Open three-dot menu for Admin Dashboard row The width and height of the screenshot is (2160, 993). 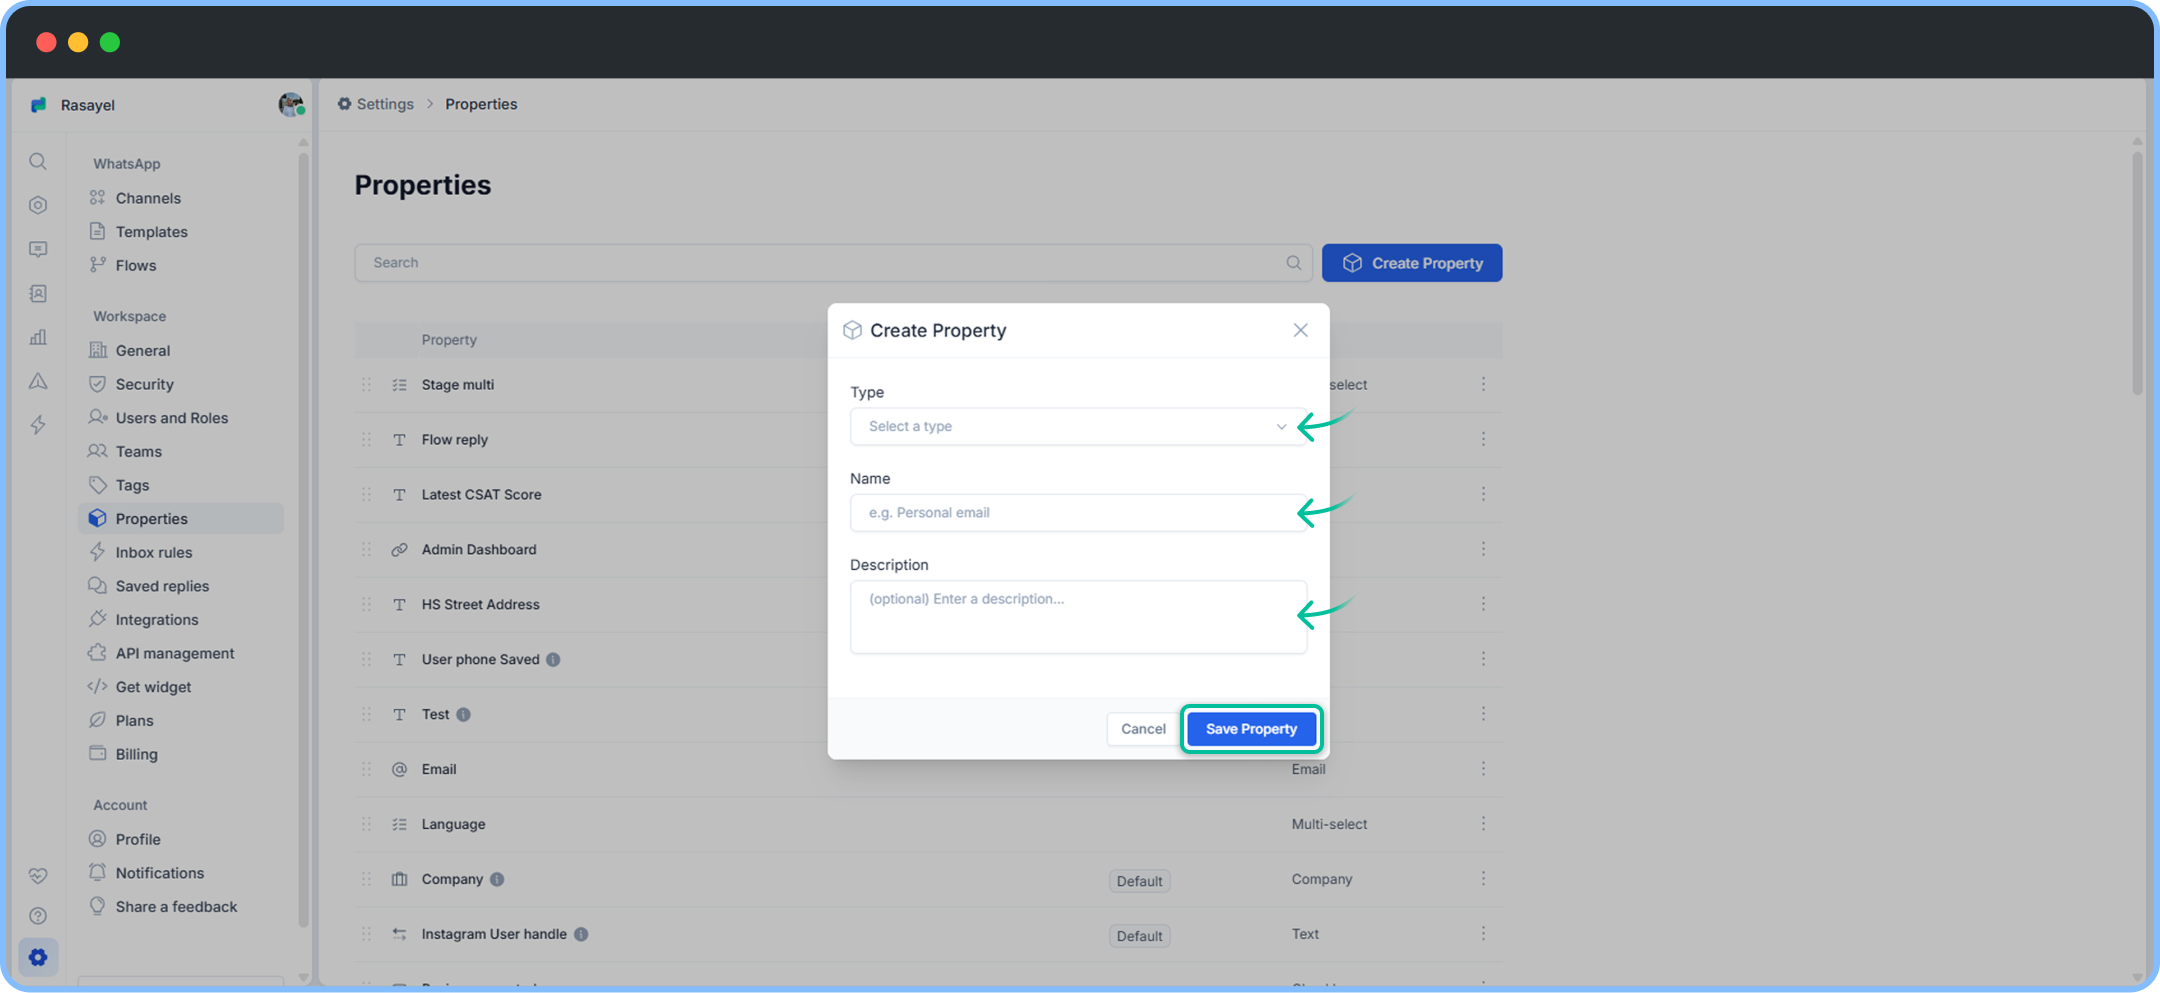tap(1483, 549)
